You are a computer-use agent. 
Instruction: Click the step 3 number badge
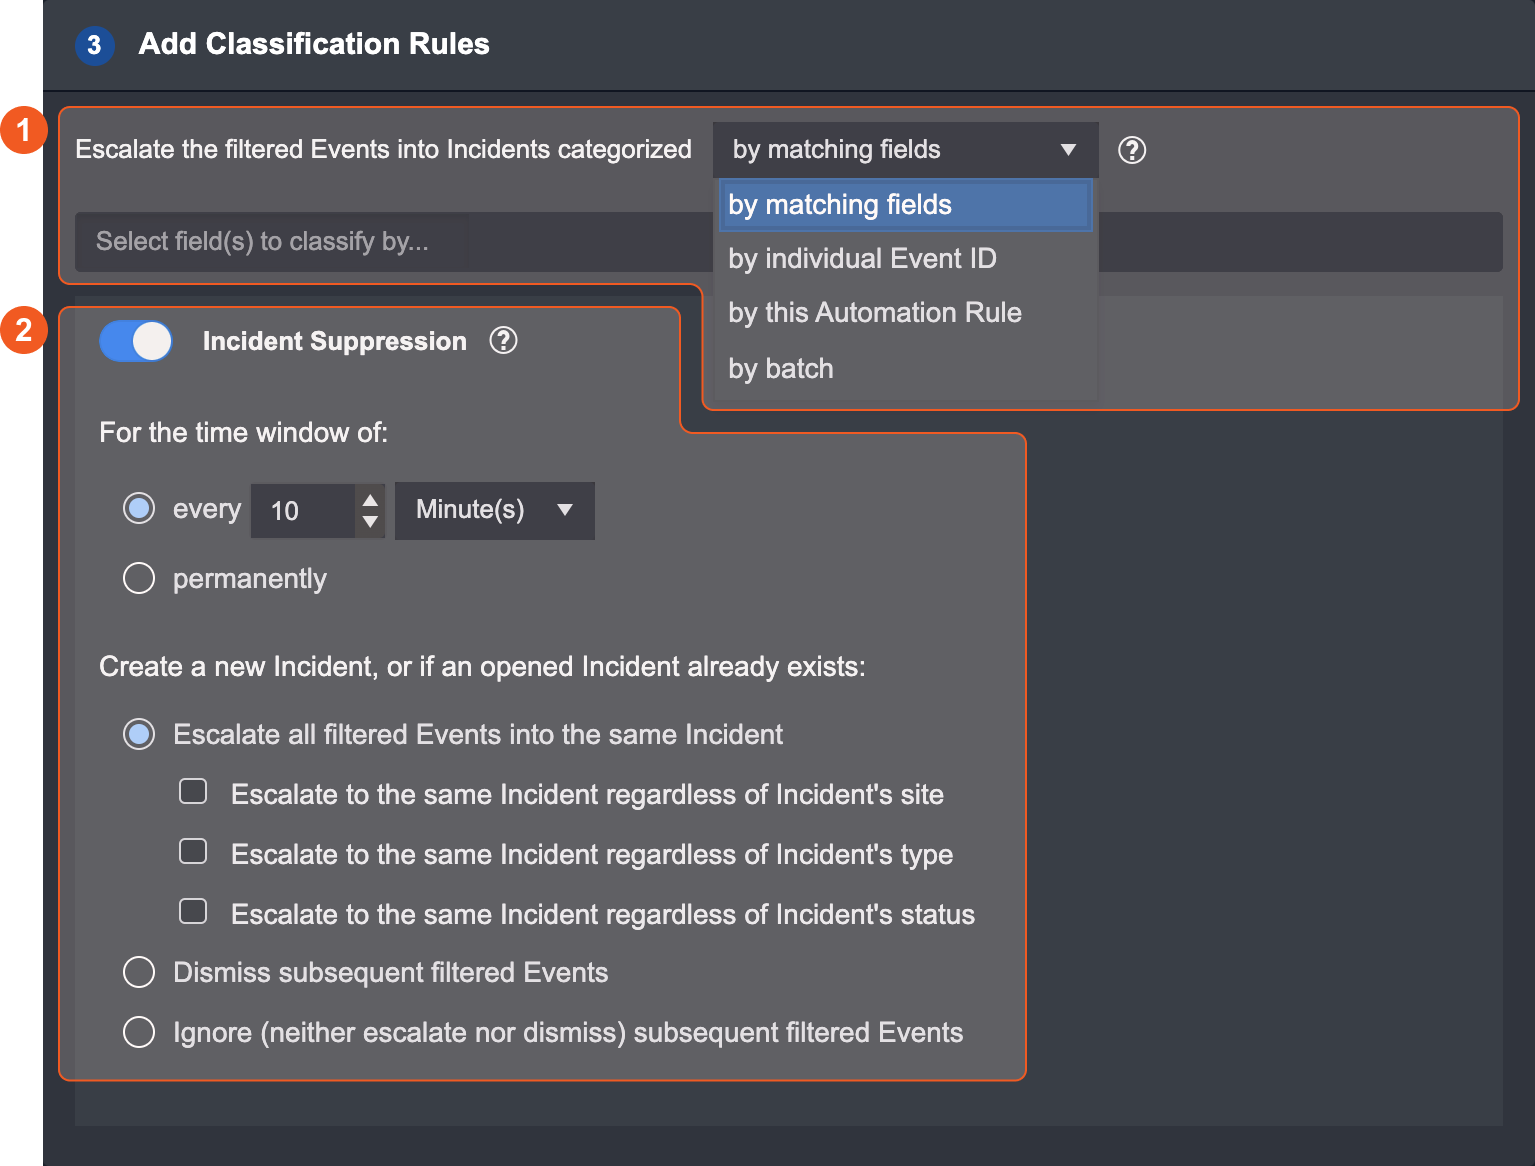point(94,45)
